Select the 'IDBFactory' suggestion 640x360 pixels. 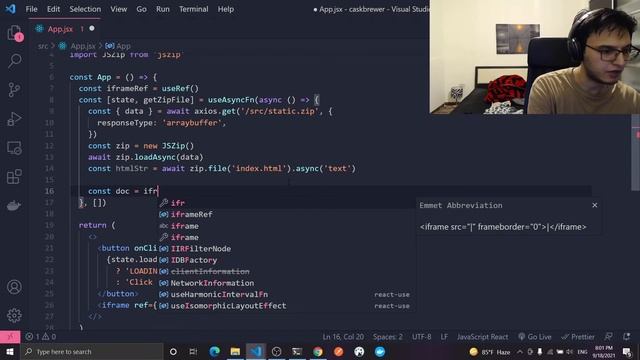(x=287, y=260)
